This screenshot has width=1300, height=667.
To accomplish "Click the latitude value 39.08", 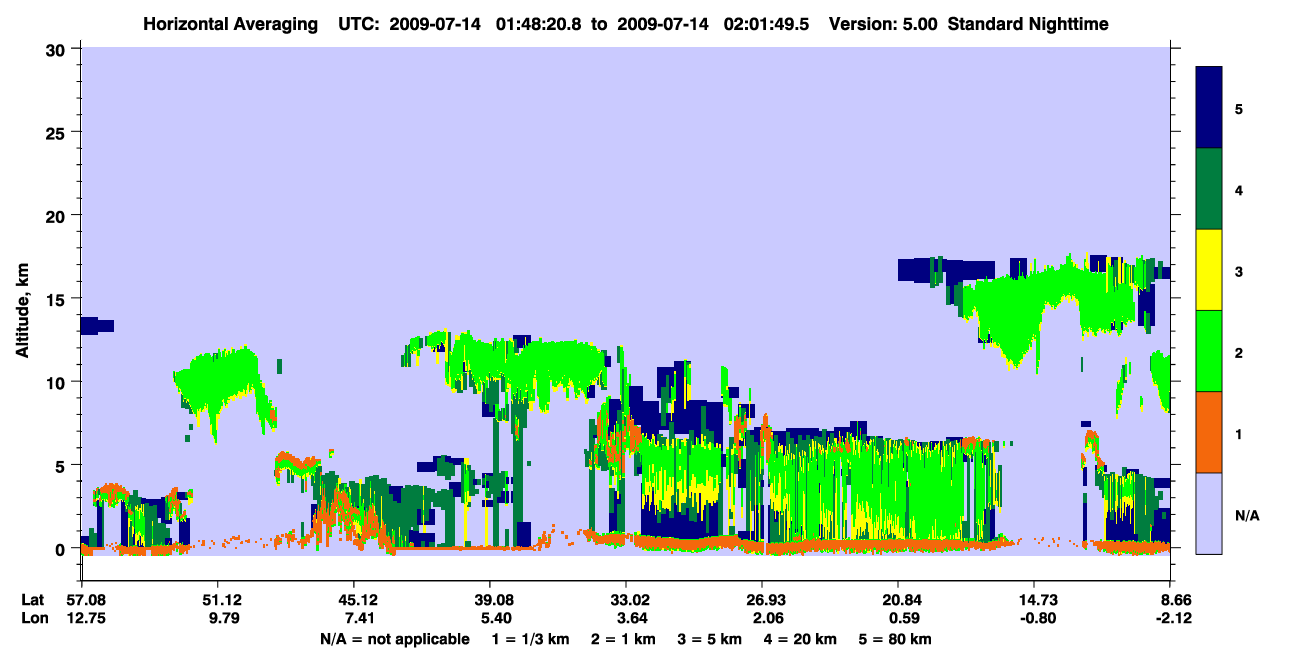I will point(494,600).
